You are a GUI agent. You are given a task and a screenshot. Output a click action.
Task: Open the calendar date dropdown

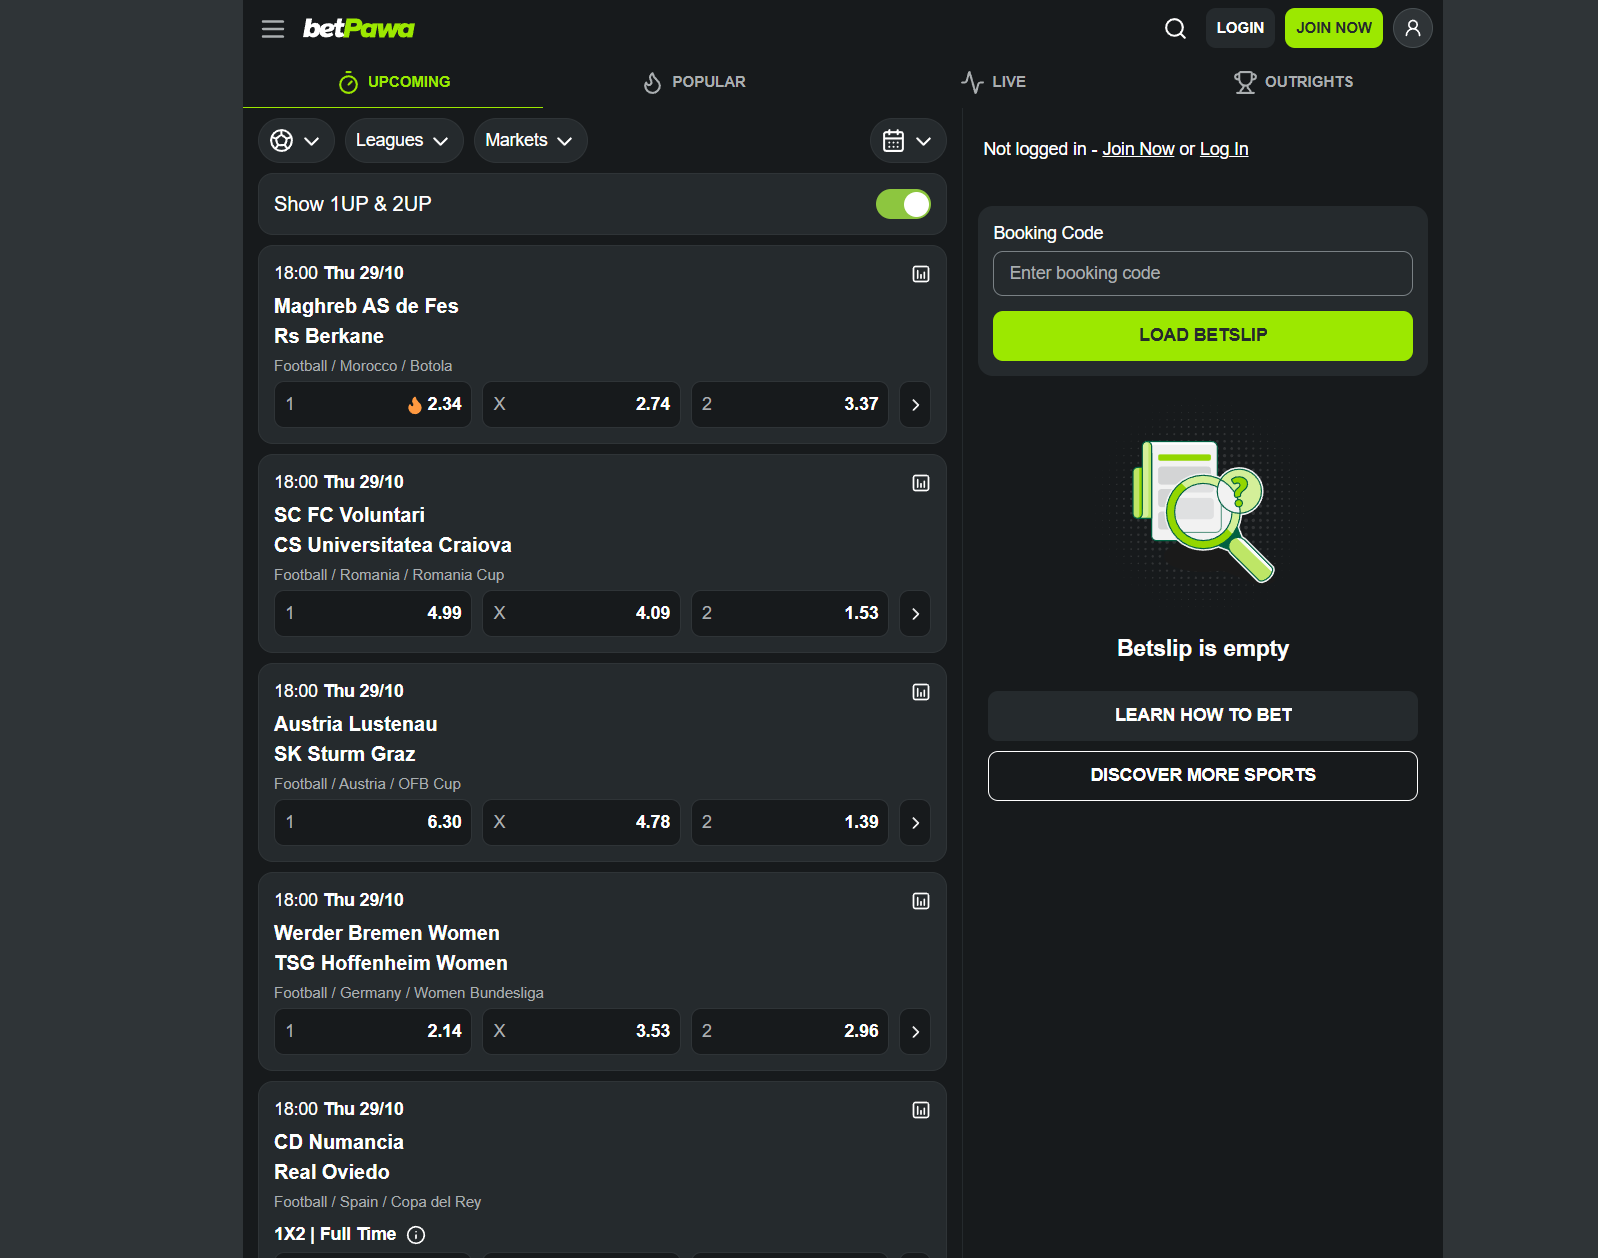click(x=908, y=141)
